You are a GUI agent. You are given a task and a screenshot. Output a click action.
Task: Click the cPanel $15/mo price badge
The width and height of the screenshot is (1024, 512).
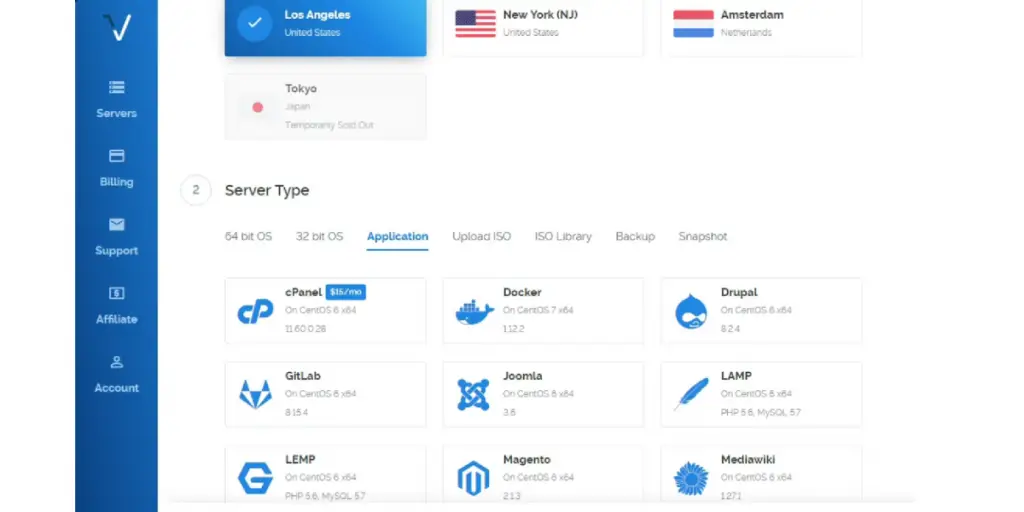(x=345, y=292)
